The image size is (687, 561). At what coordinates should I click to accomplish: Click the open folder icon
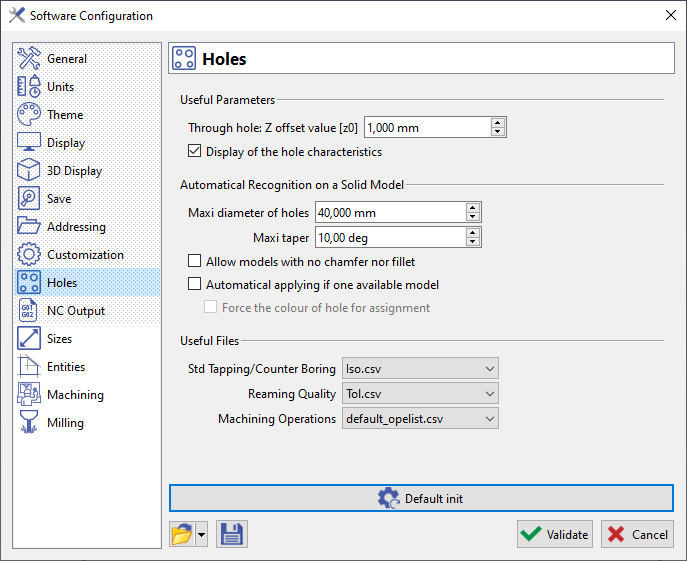tap(181, 534)
